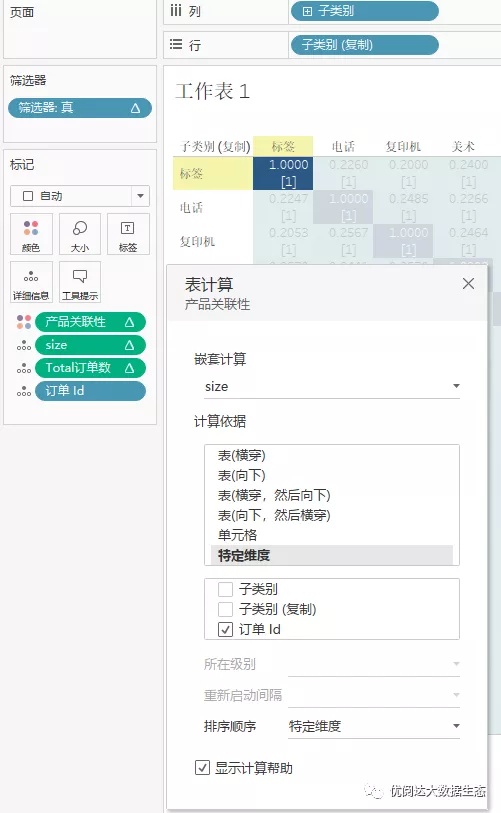This screenshot has height=813, width=501.
Task: Click the 复印机 column header
Action: [x=403, y=147]
